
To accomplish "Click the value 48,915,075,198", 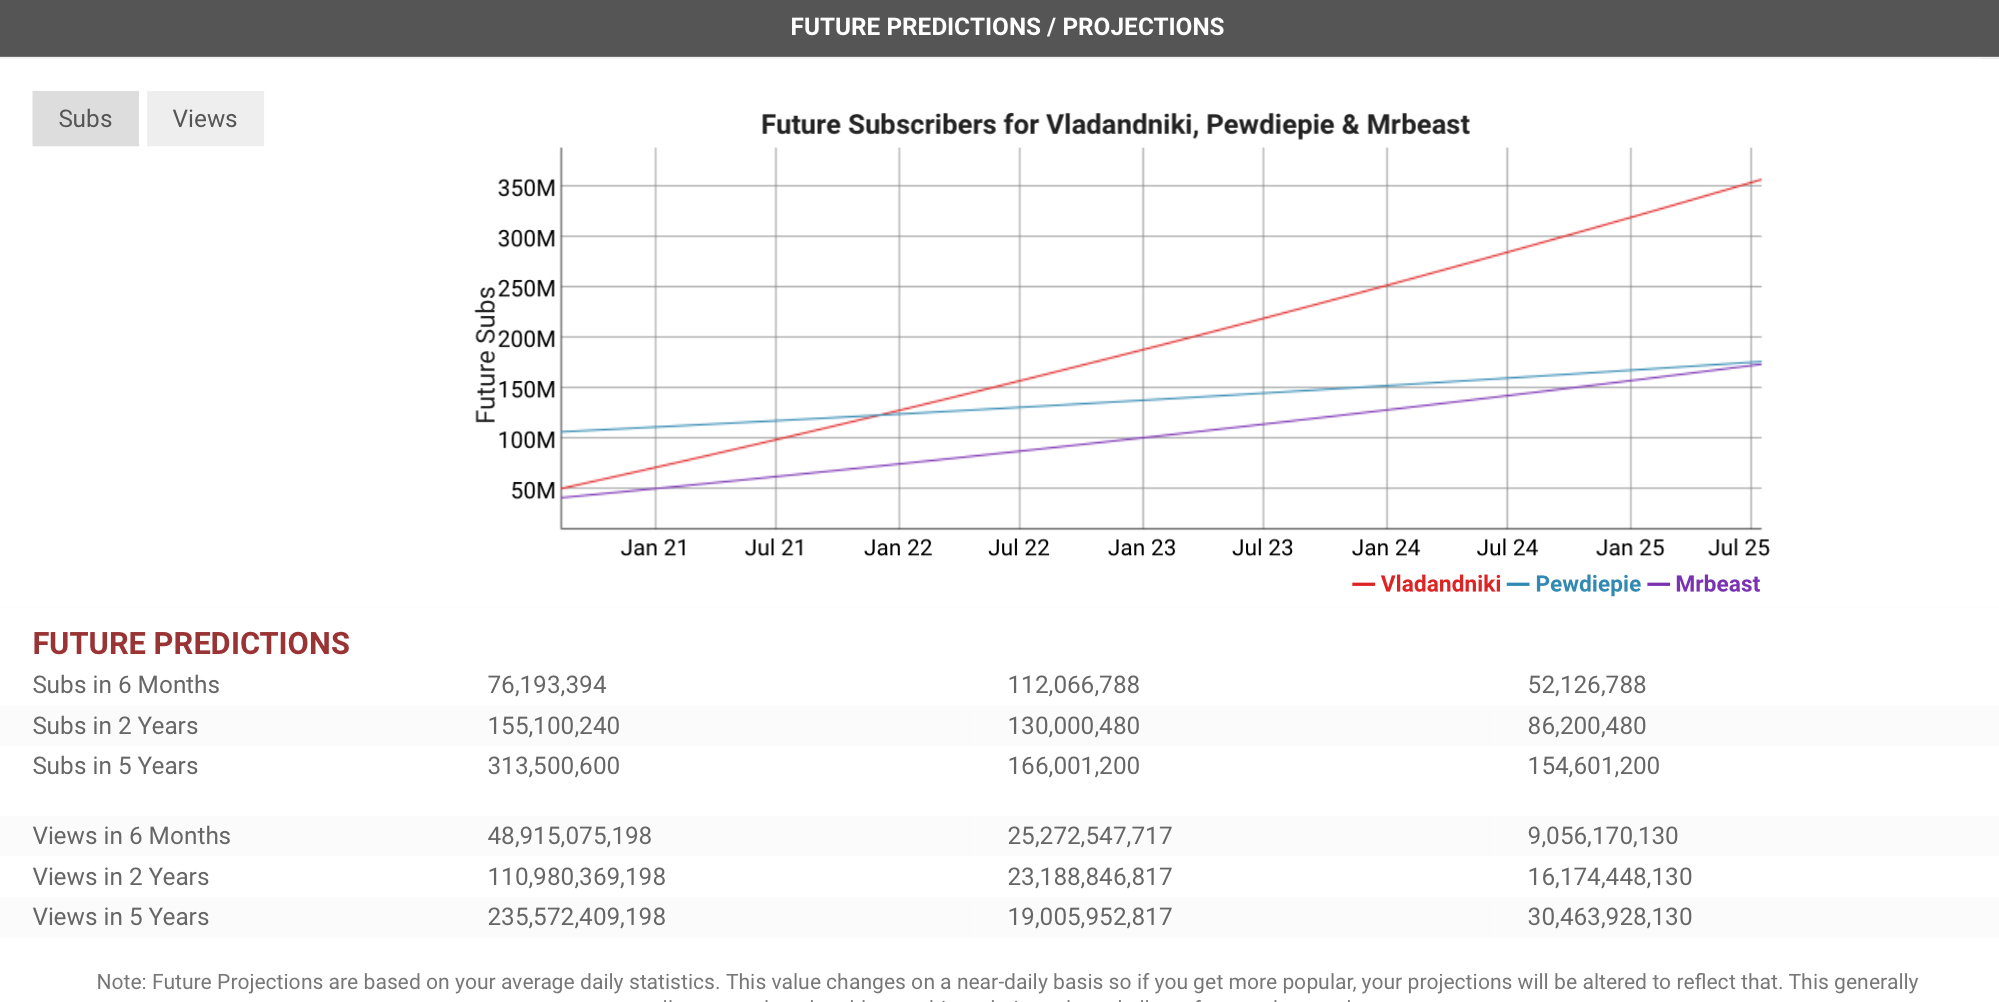I will [x=570, y=836].
